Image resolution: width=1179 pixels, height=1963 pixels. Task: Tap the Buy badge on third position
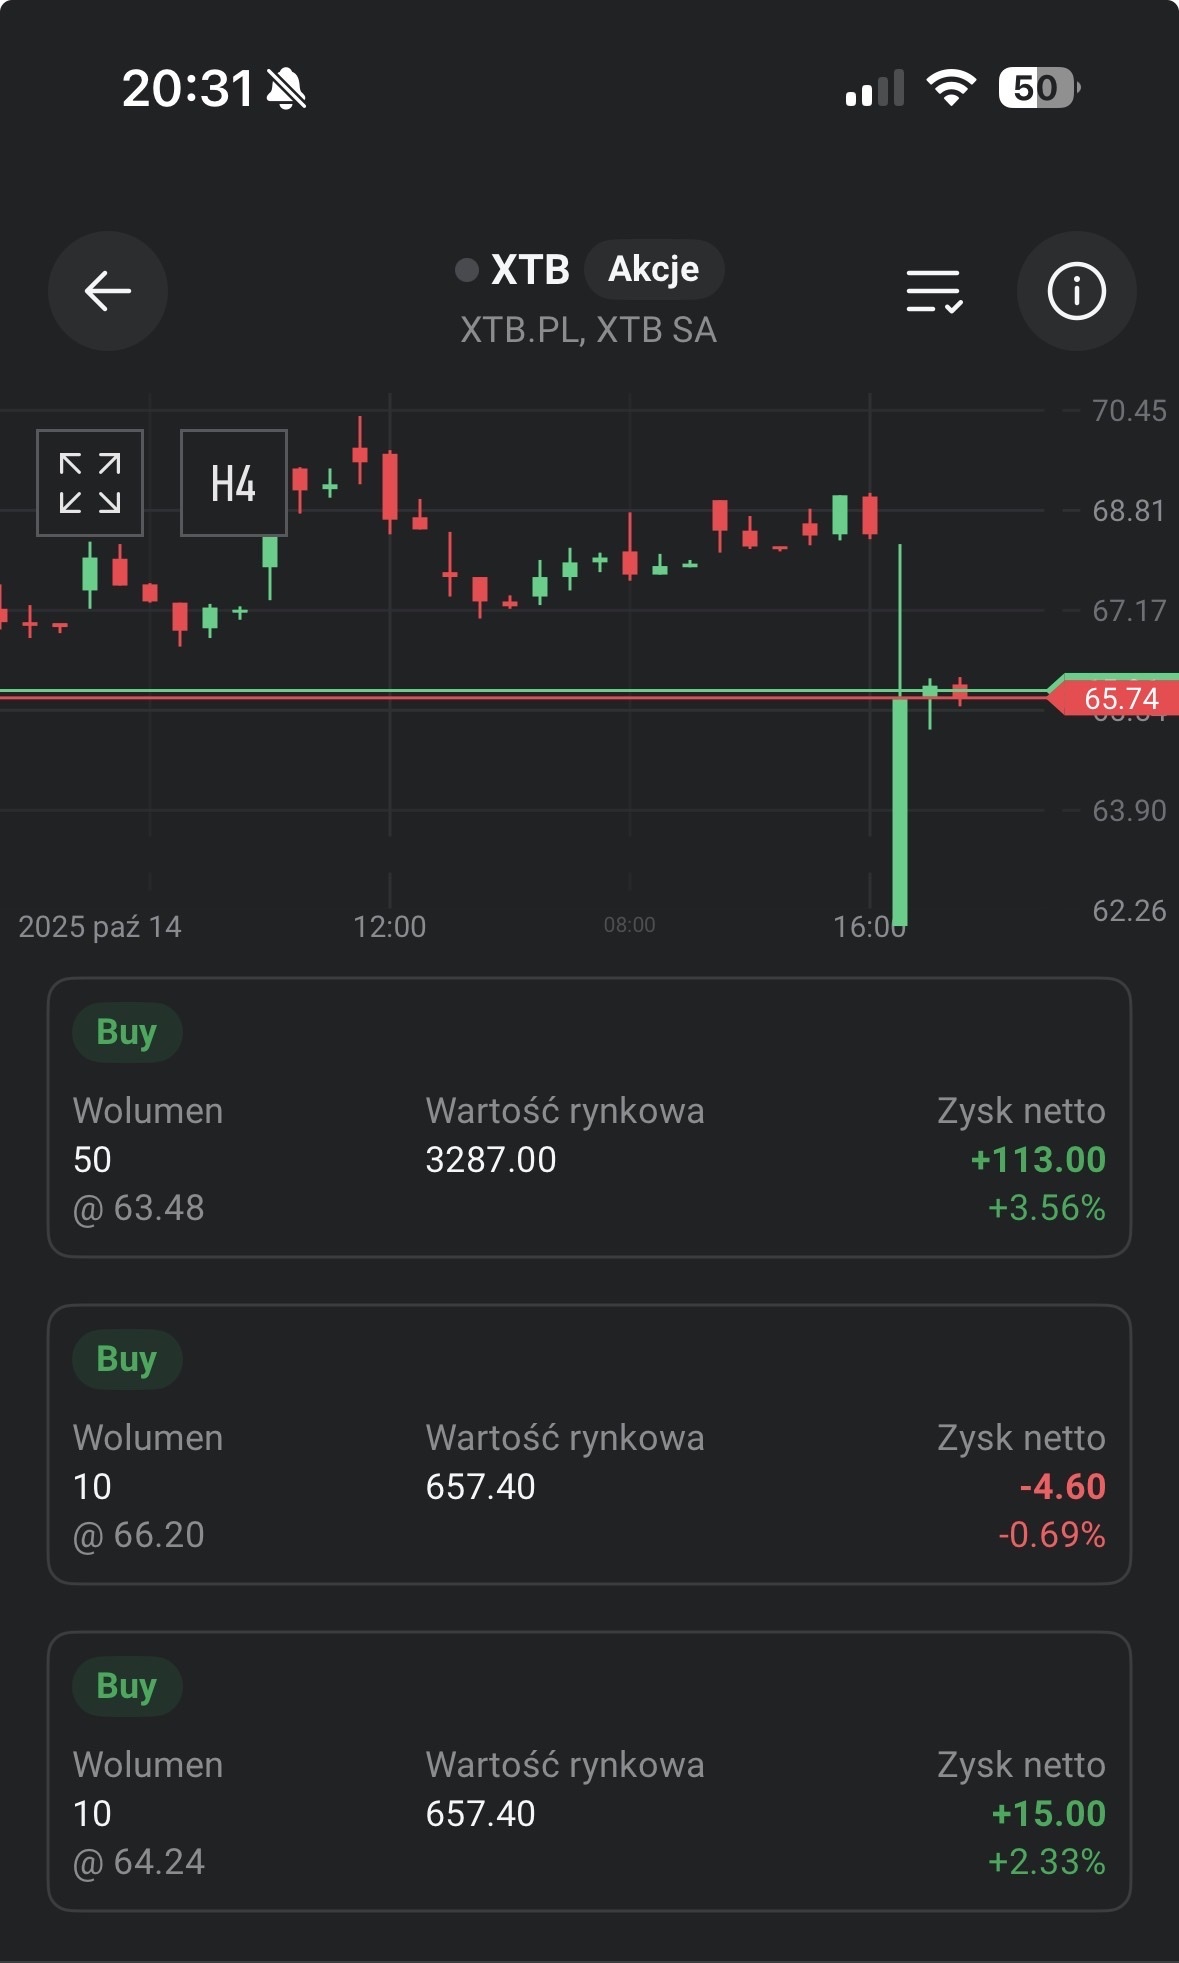127,1686
